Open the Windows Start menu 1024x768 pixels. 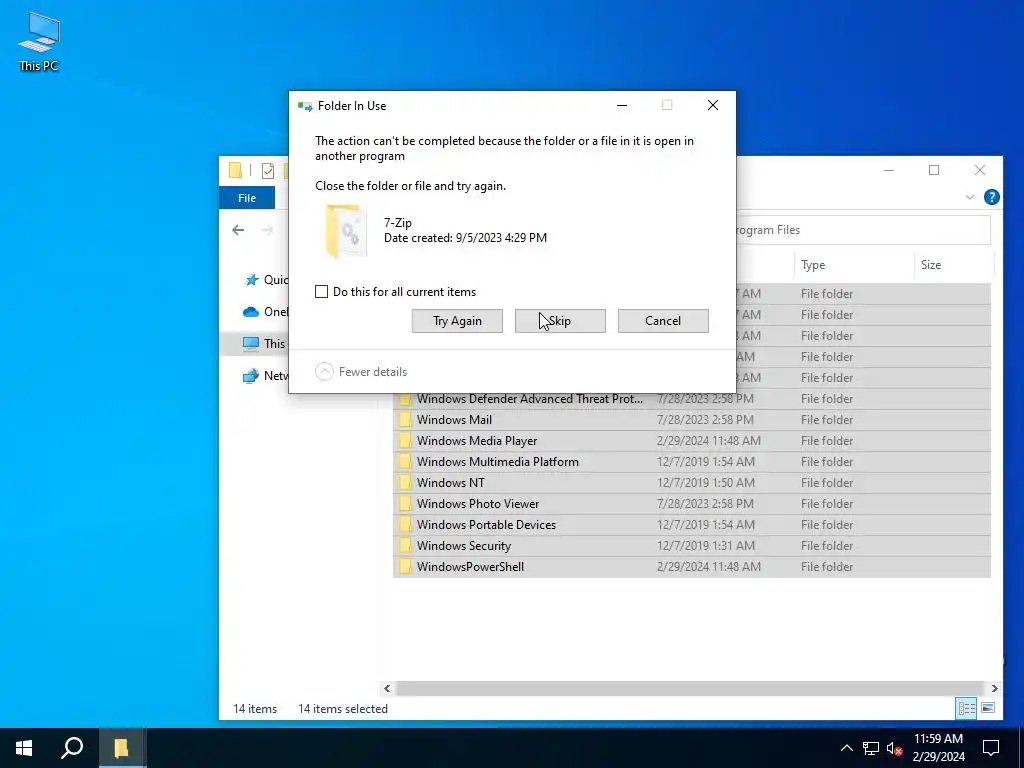(x=24, y=748)
